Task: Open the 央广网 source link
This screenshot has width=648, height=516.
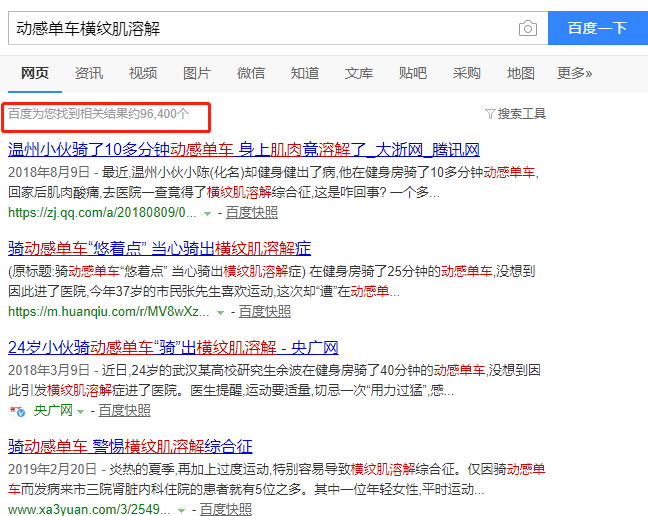Action: pyautogui.click(x=53, y=410)
